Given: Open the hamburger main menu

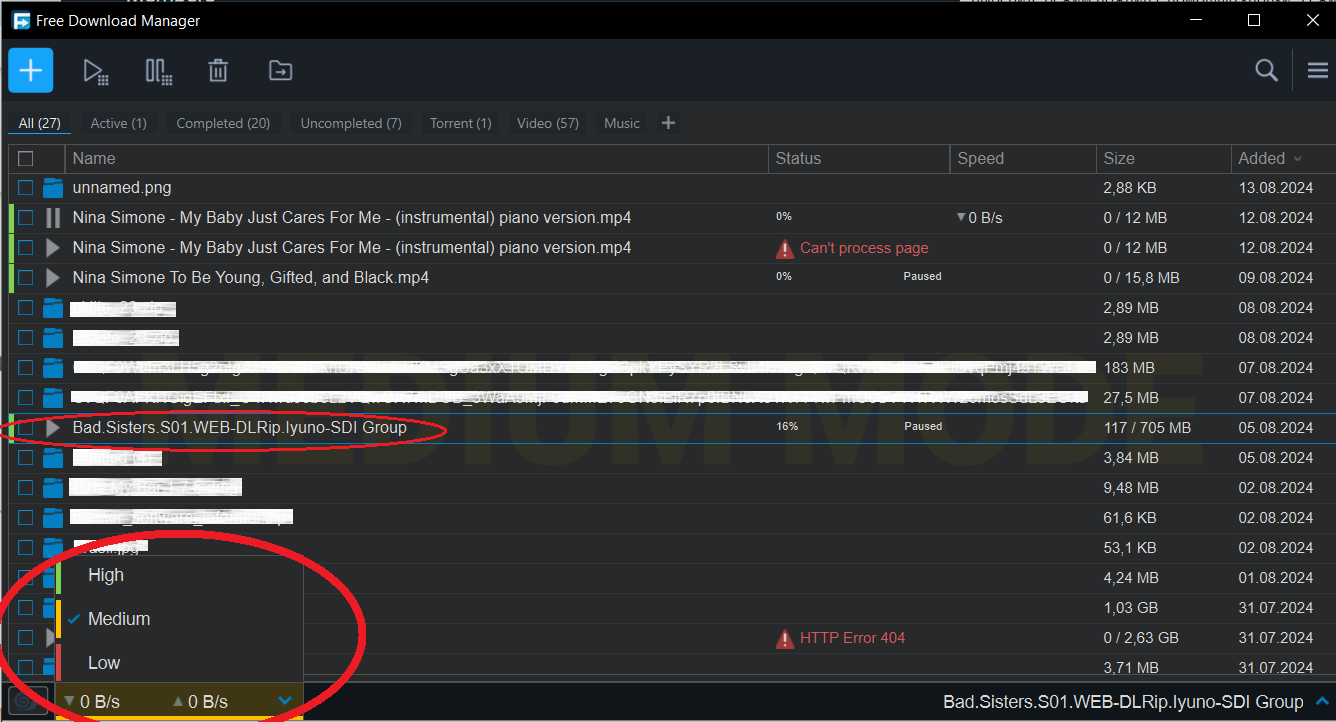Looking at the screenshot, I should tap(1318, 70).
